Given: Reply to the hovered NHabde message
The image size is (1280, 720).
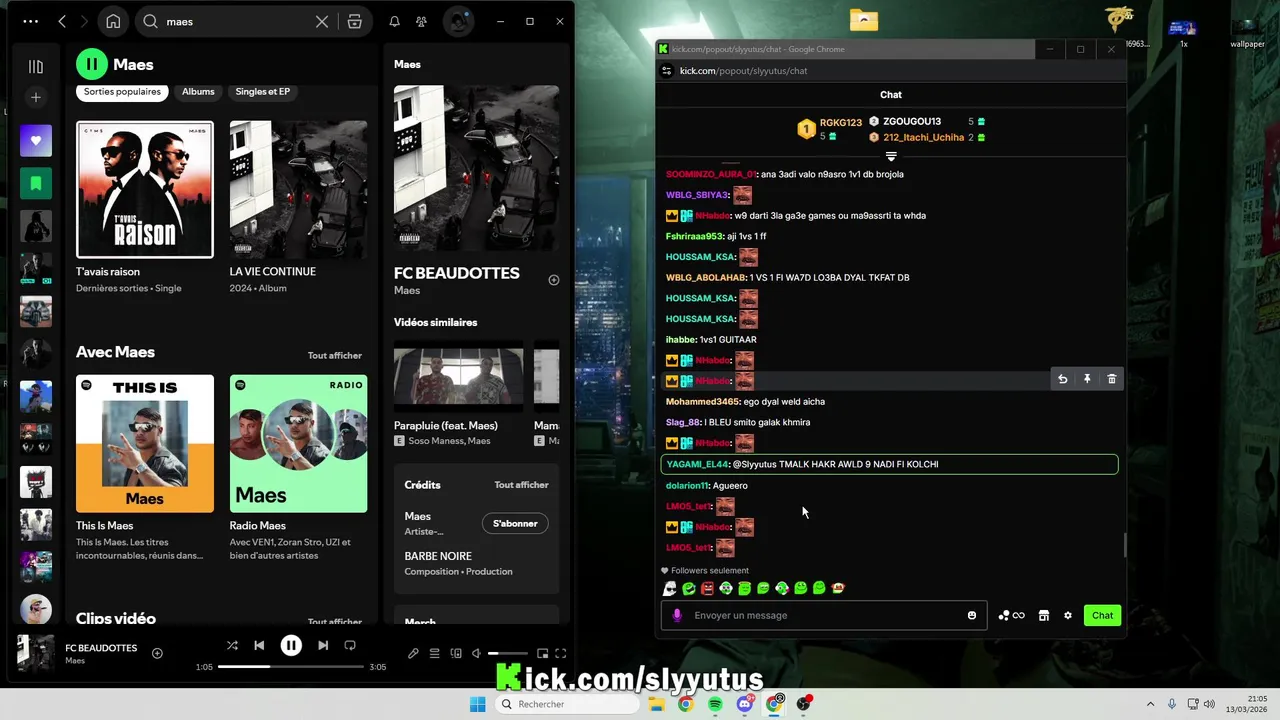Looking at the screenshot, I should [x=1062, y=379].
